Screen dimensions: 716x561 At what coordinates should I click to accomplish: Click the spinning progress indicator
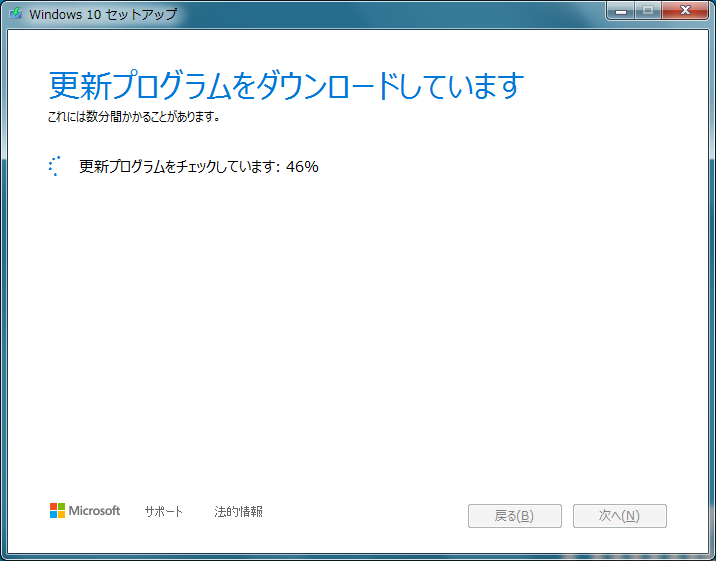click(x=55, y=166)
